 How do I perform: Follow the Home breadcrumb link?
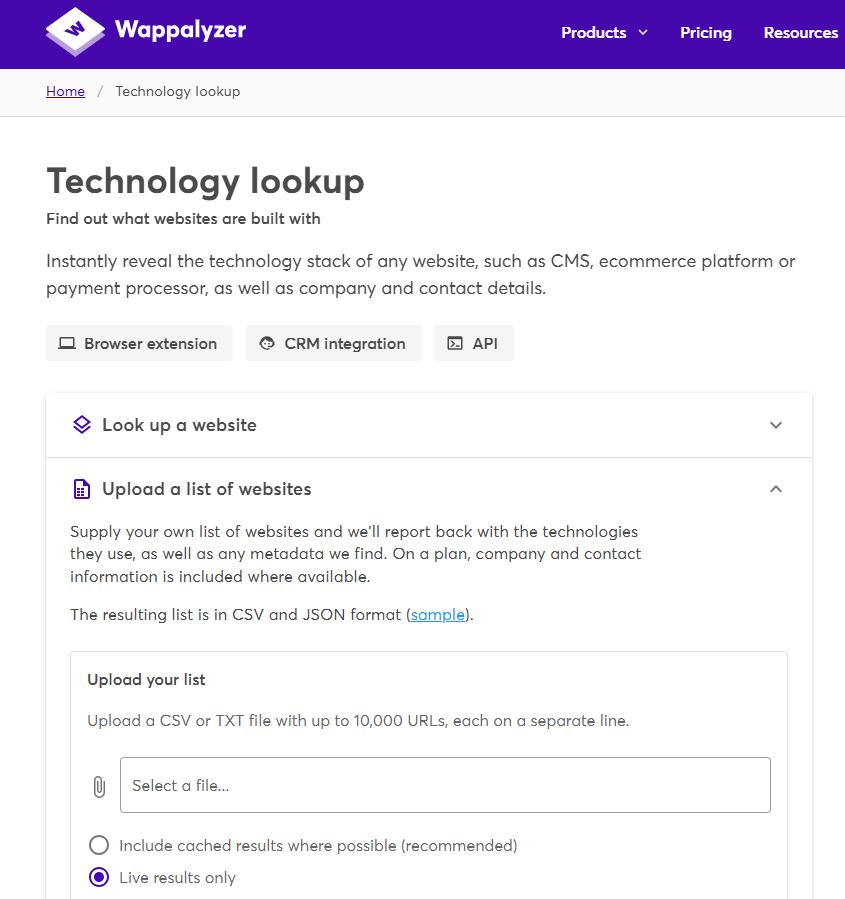pyautogui.click(x=65, y=91)
